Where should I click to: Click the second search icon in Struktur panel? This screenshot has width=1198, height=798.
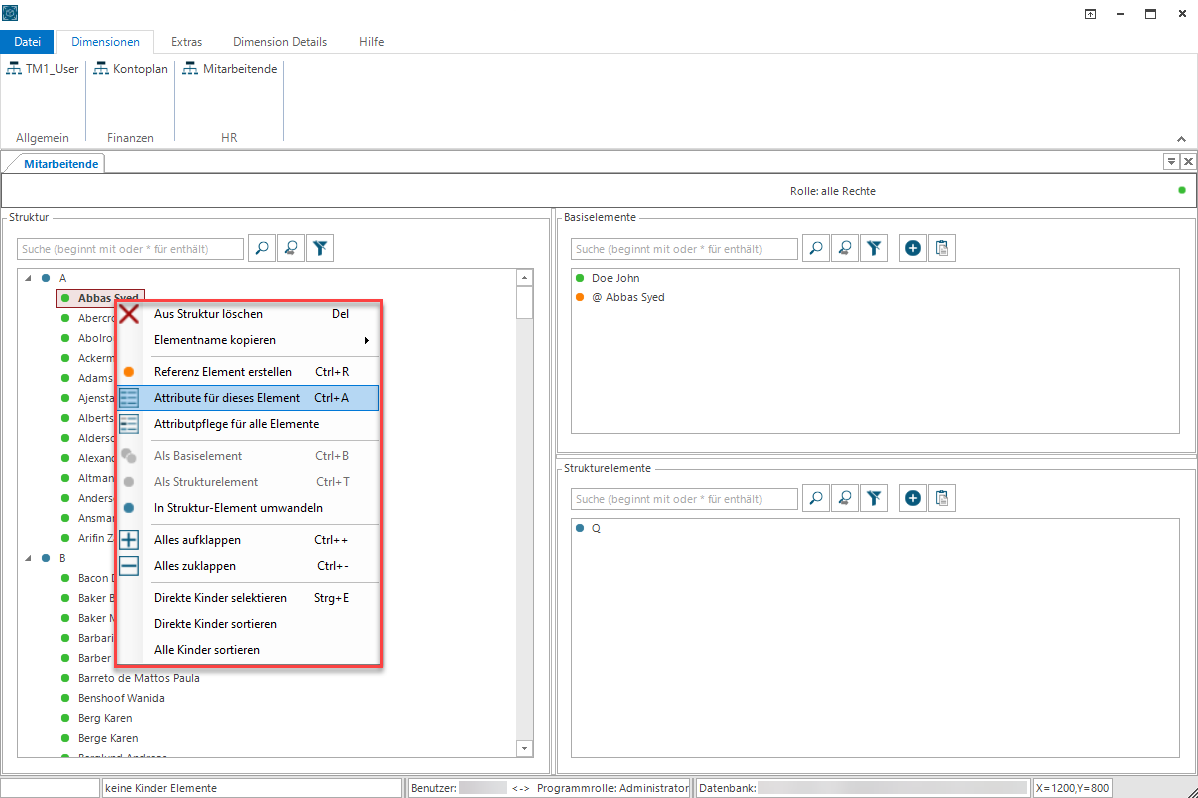tap(291, 248)
